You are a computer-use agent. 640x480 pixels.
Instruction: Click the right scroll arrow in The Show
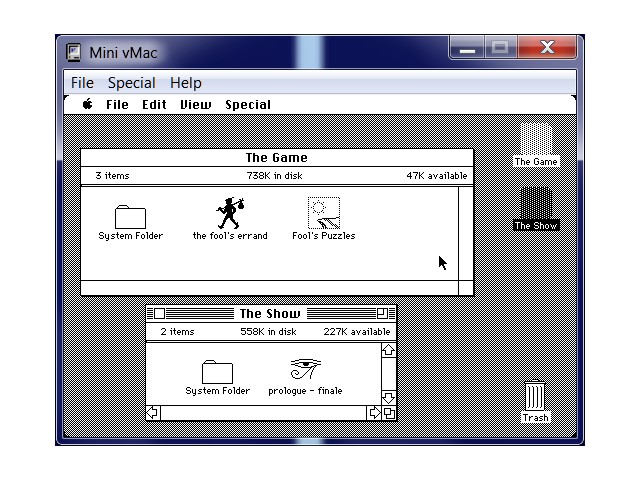coord(374,413)
